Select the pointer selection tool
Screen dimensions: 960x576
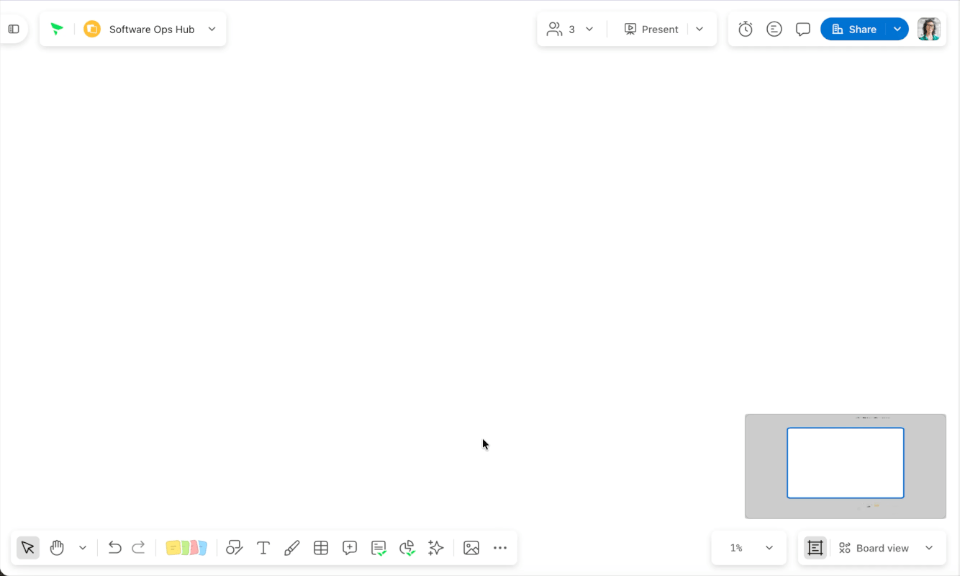(28, 547)
